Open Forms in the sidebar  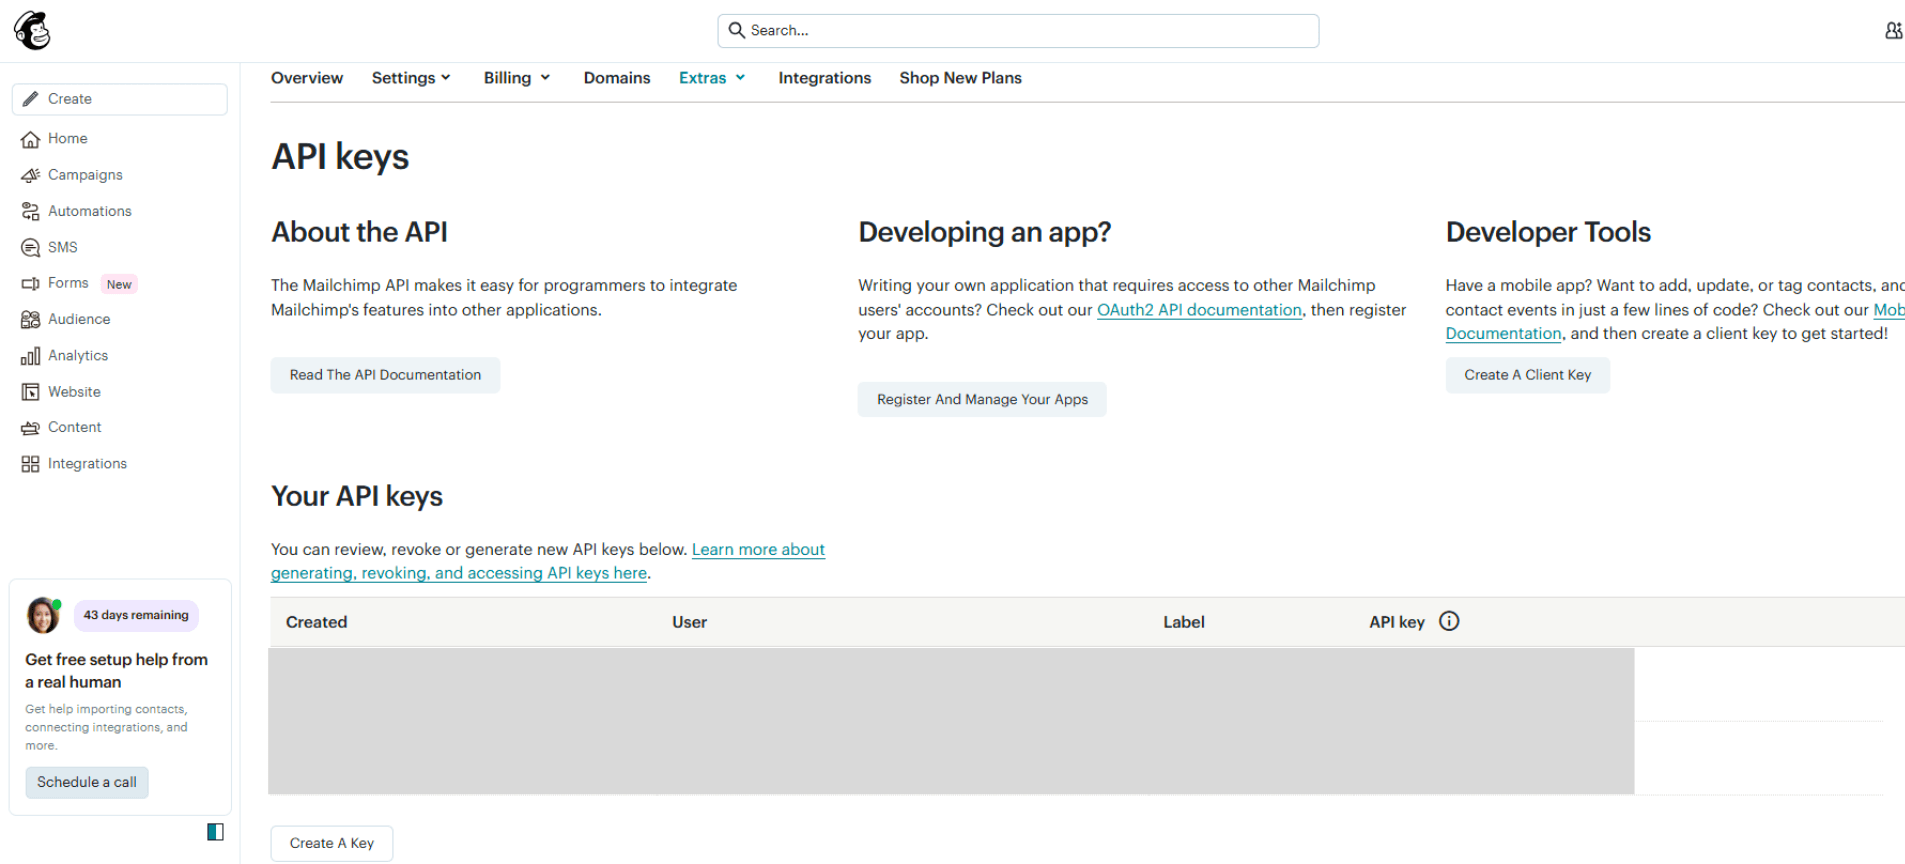(68, 283)
